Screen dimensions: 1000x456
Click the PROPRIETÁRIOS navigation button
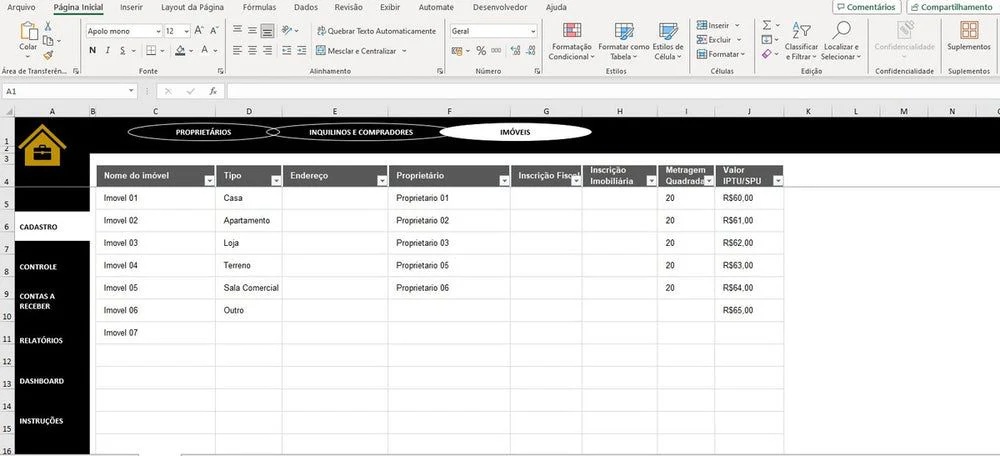[203, 132]
